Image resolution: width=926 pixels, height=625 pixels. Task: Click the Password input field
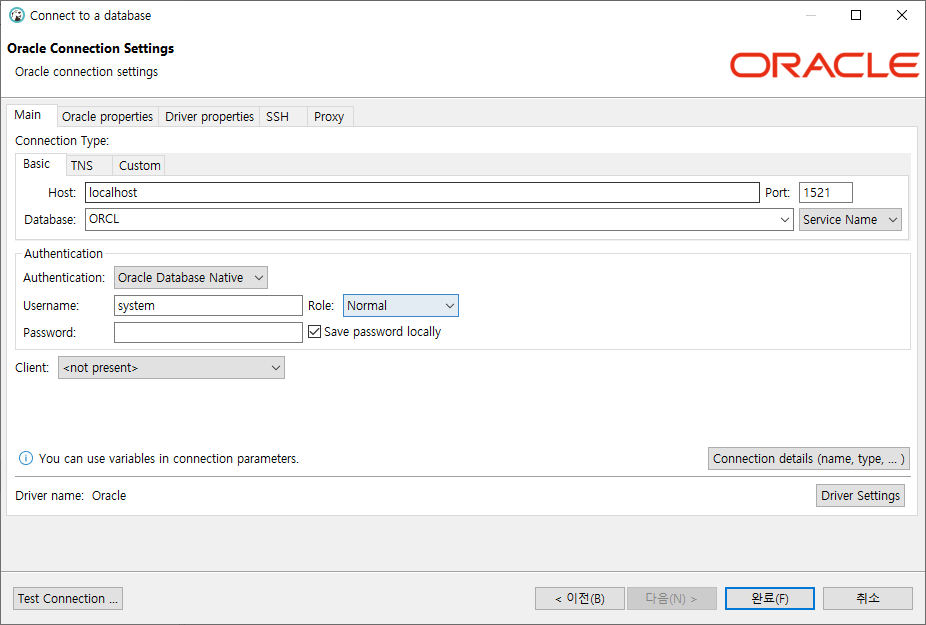pos(208,333)
